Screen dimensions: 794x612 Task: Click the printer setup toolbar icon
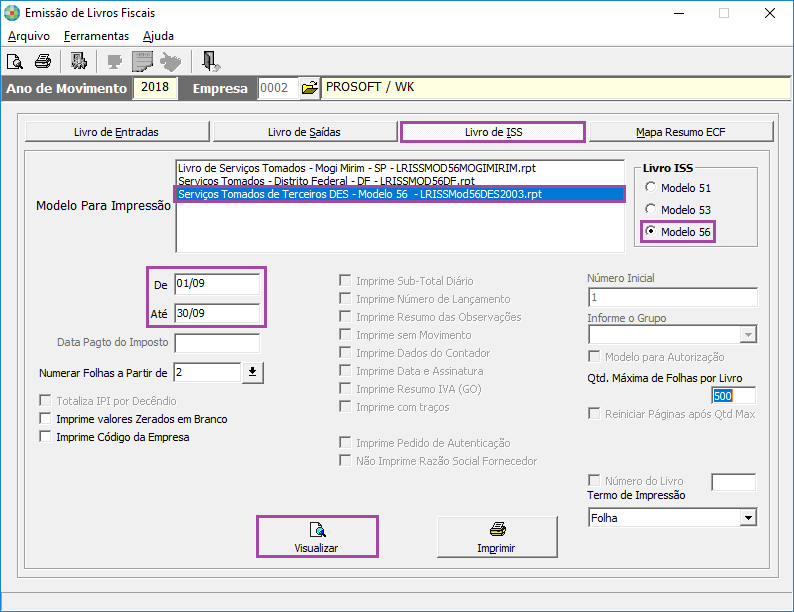click(x=78, y=61)
